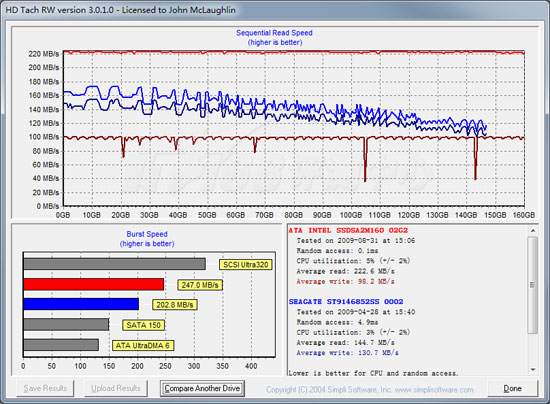The height and width of the screenshot is (404, 550).
Task: Click the Upload Results button
Action: pyautogui.click(x=116, y=389)
